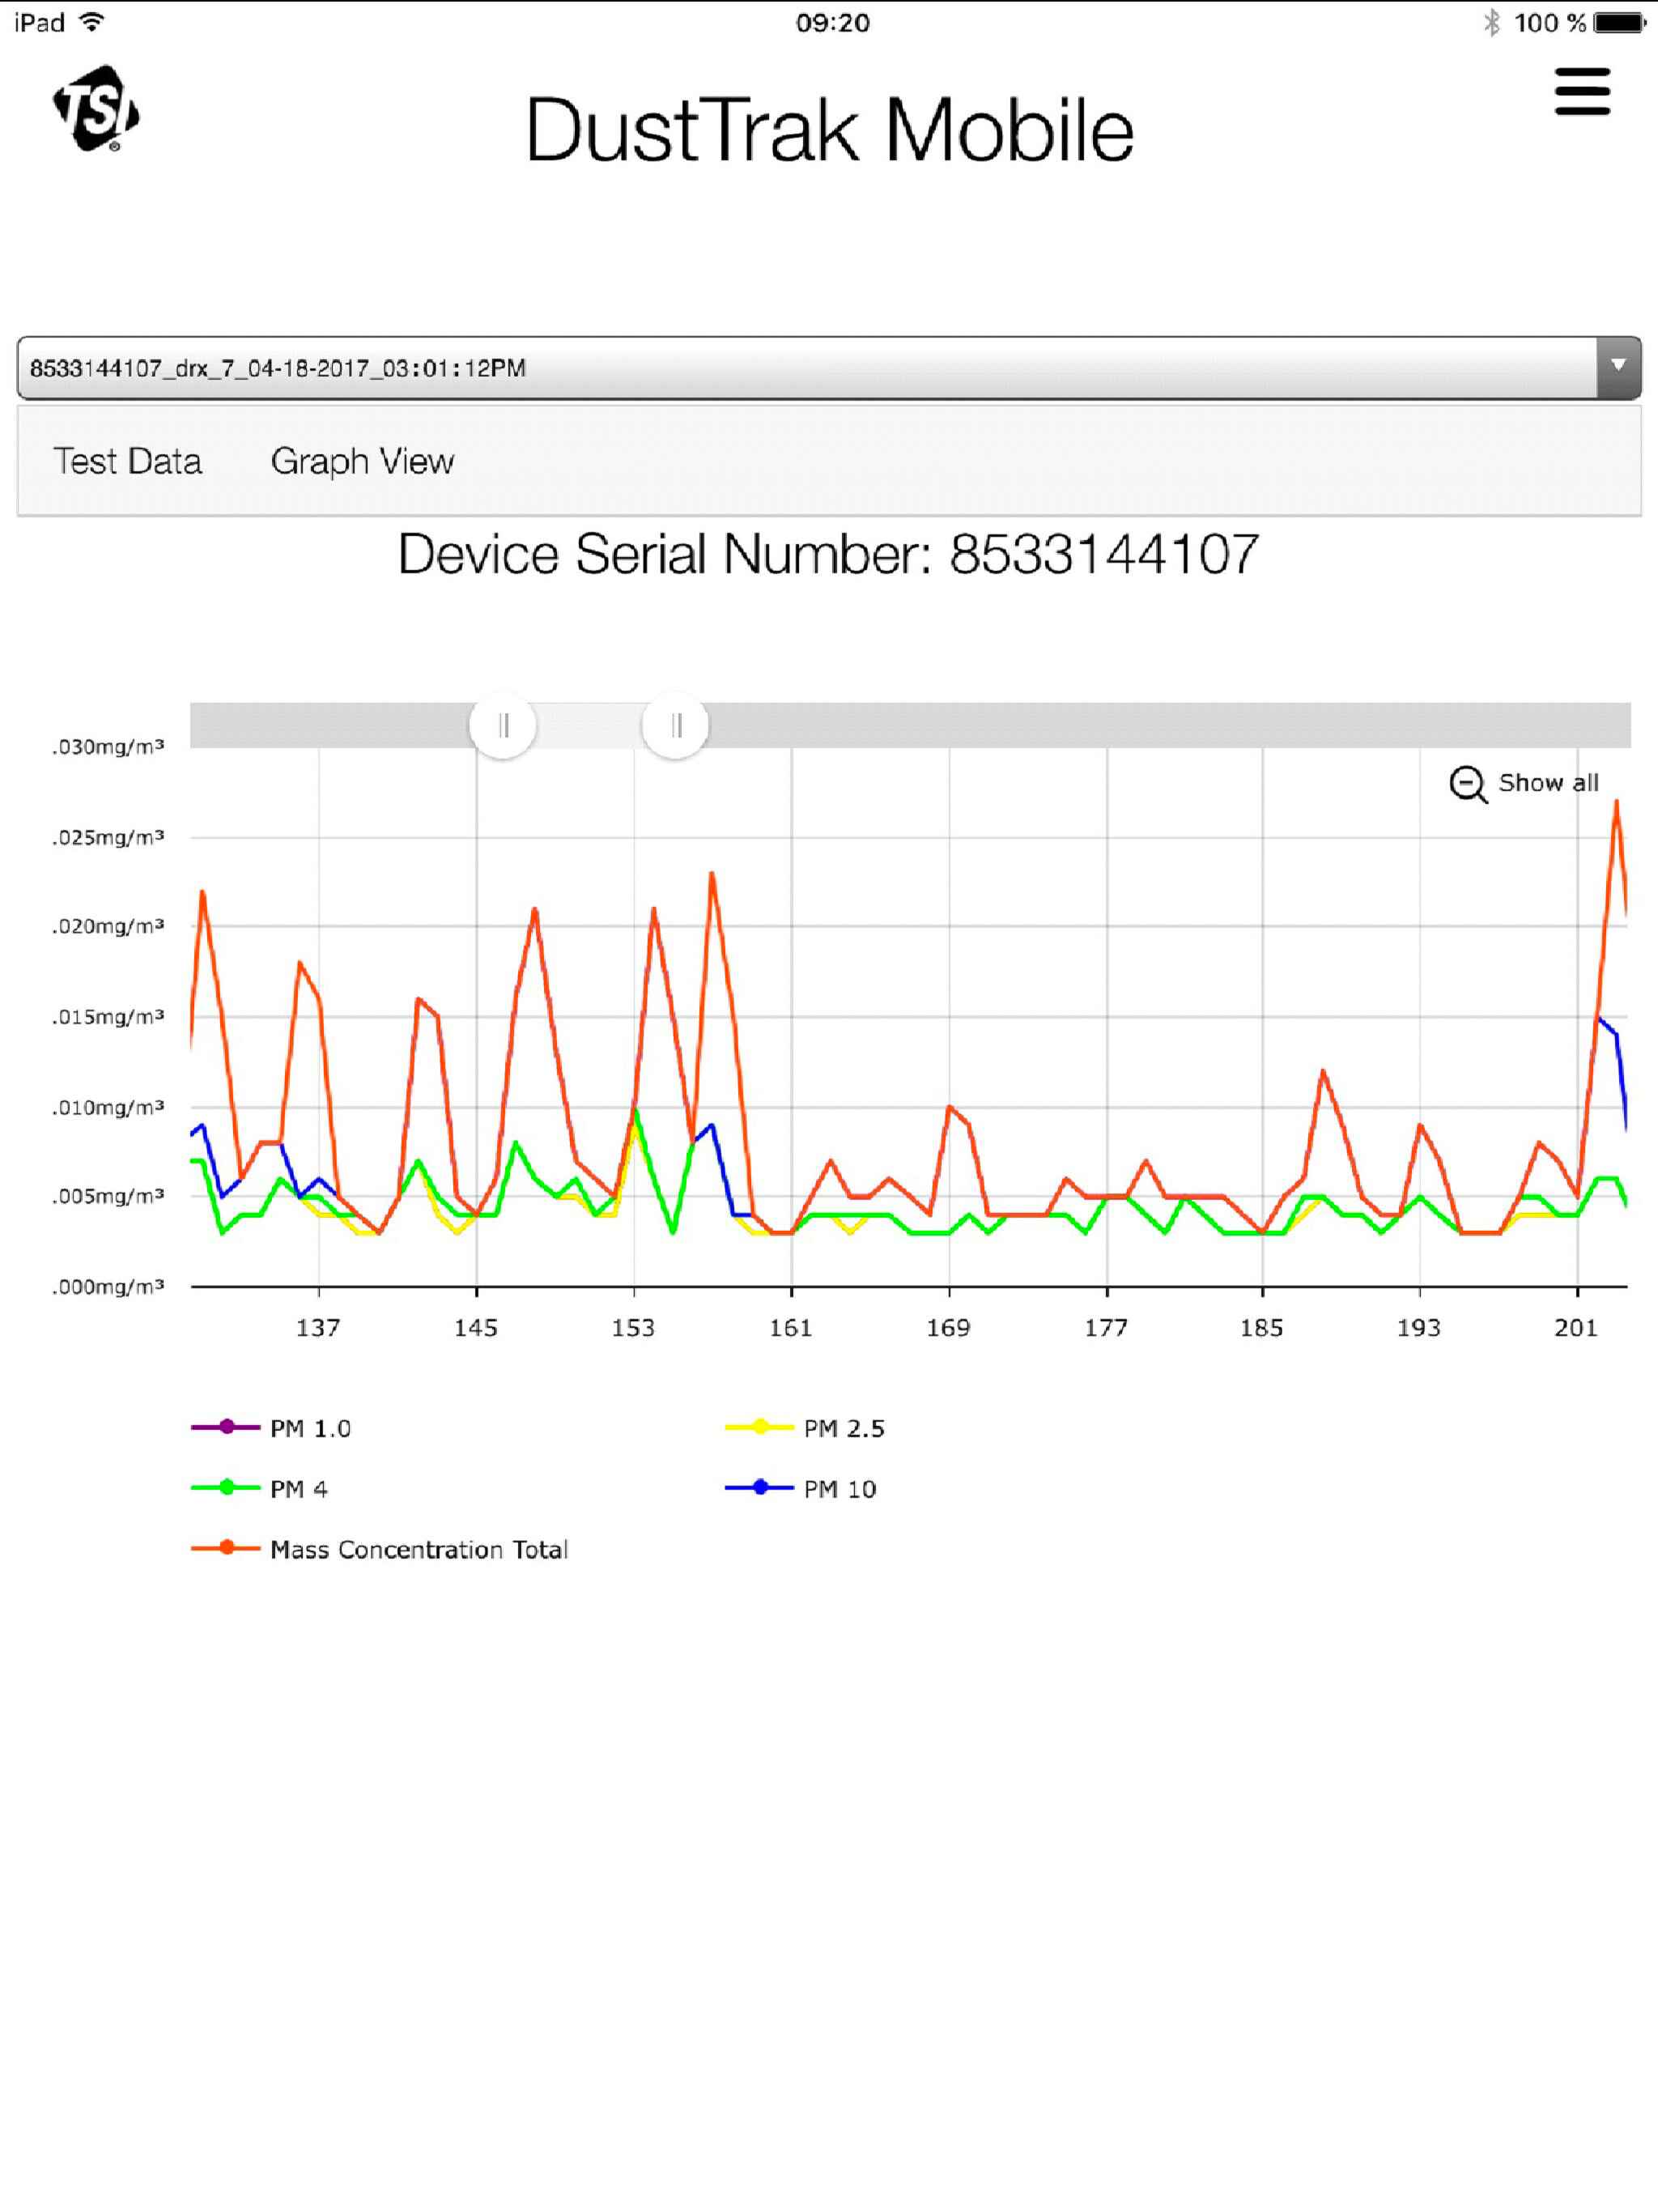Click the Show all button
Viewport: 1658px width, 2212px height.
(1524, 783)
